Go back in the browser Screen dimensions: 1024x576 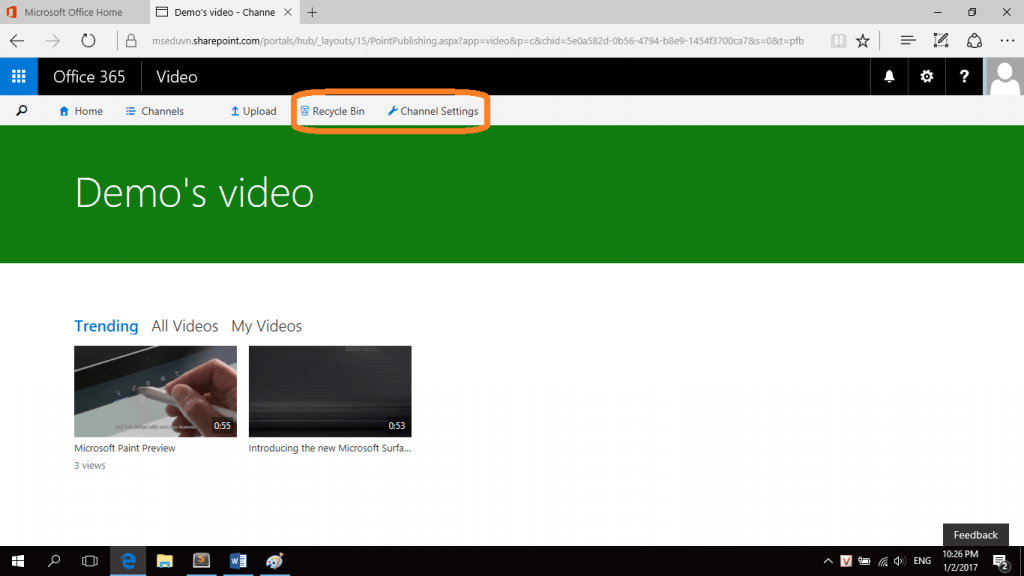tap(17, 40)
